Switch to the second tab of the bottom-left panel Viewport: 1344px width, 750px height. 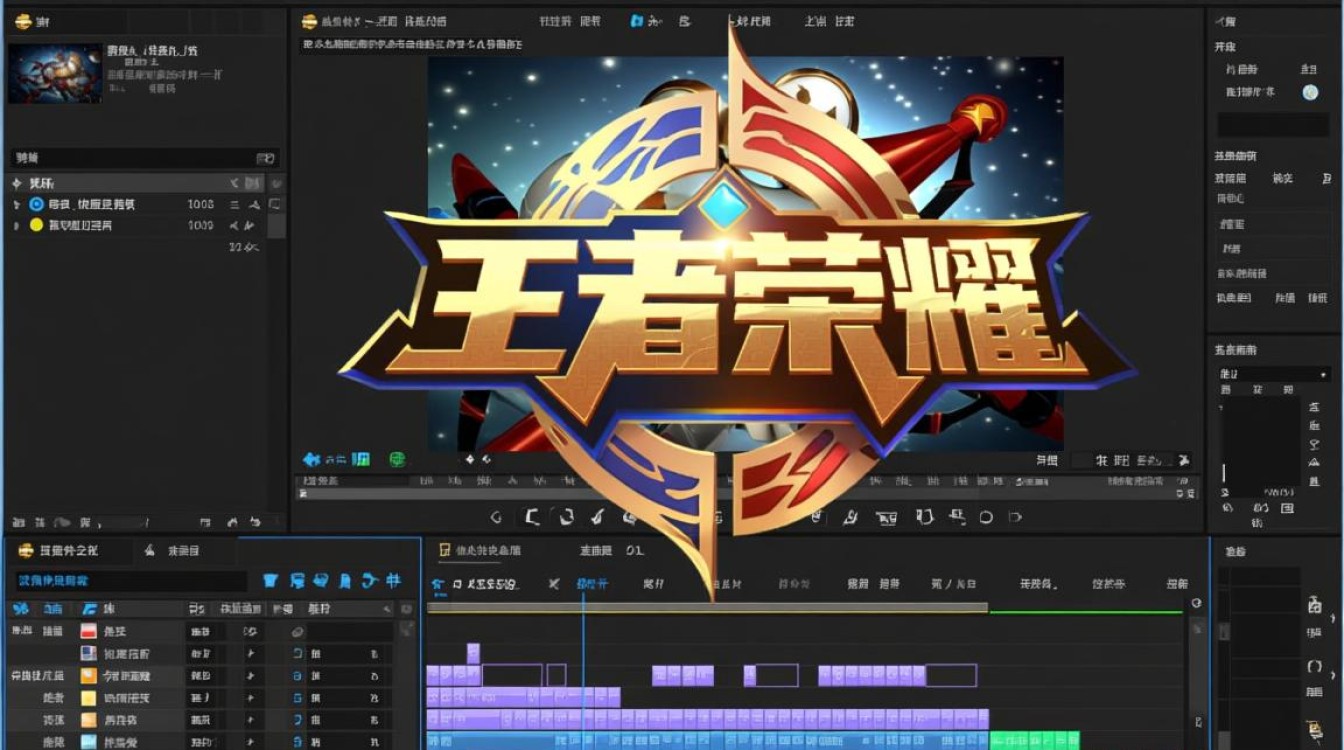pyautogui.click(x=172, y=551)
